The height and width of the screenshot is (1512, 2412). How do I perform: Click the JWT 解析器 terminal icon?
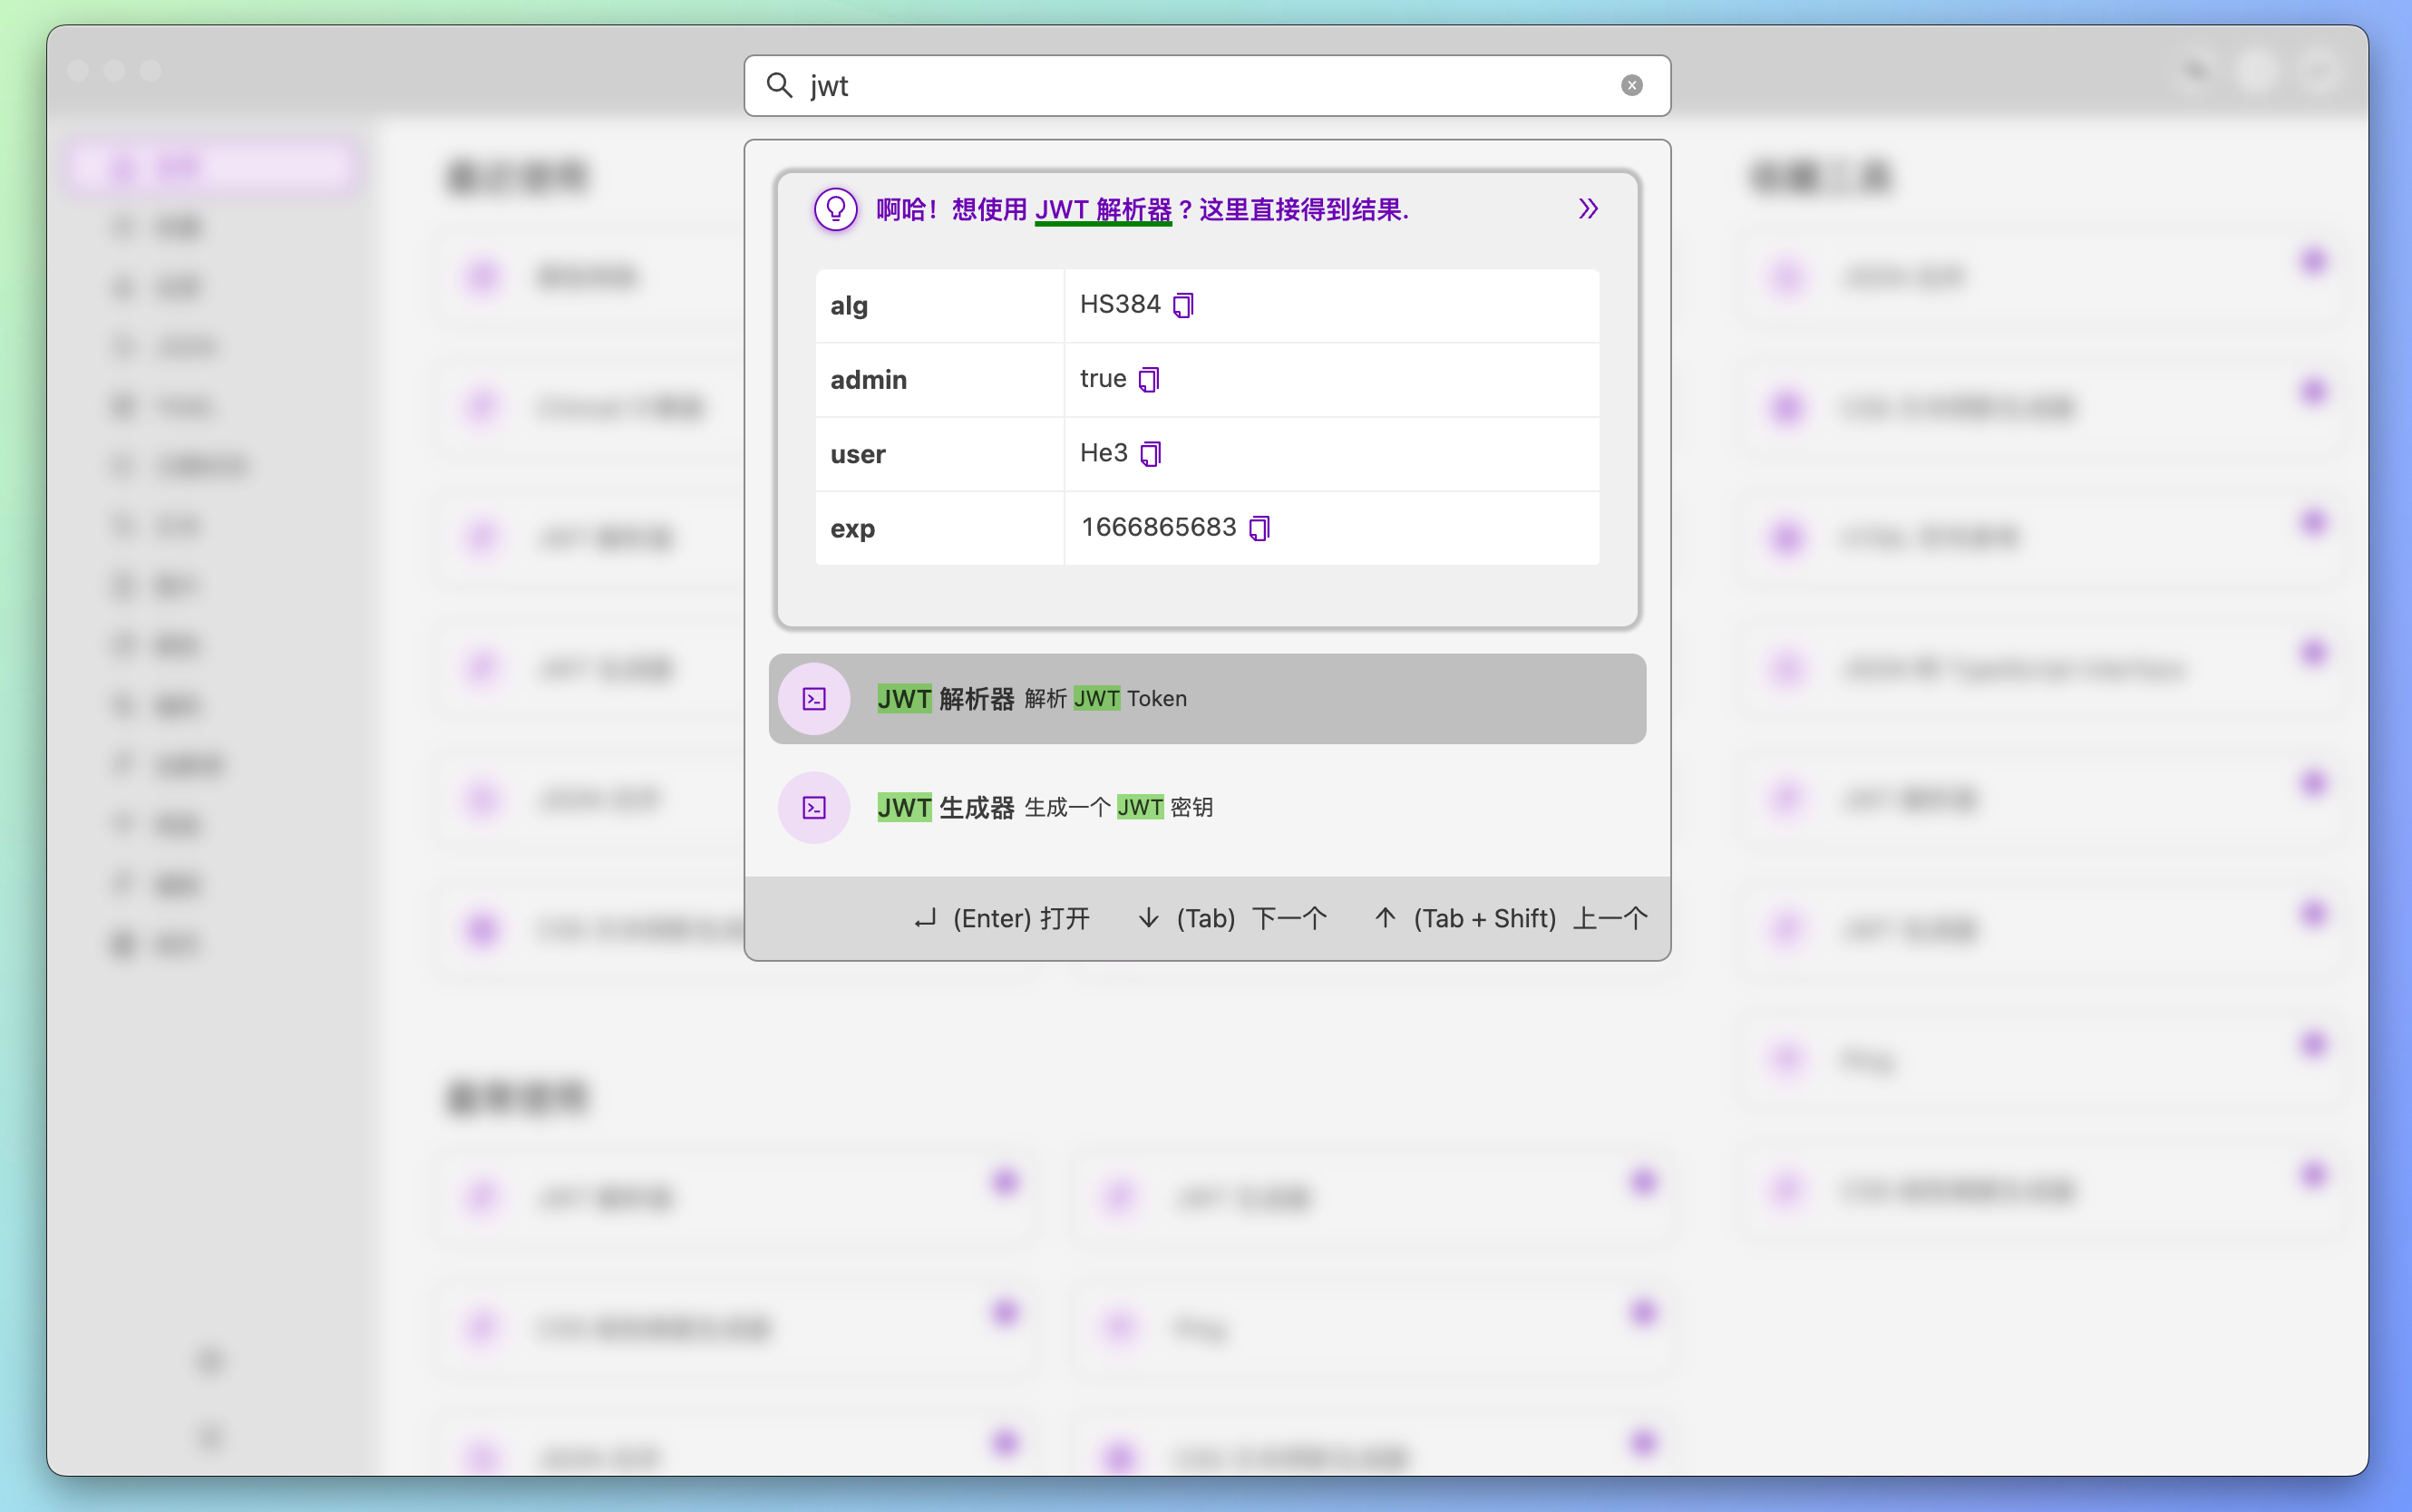[814, 699]
